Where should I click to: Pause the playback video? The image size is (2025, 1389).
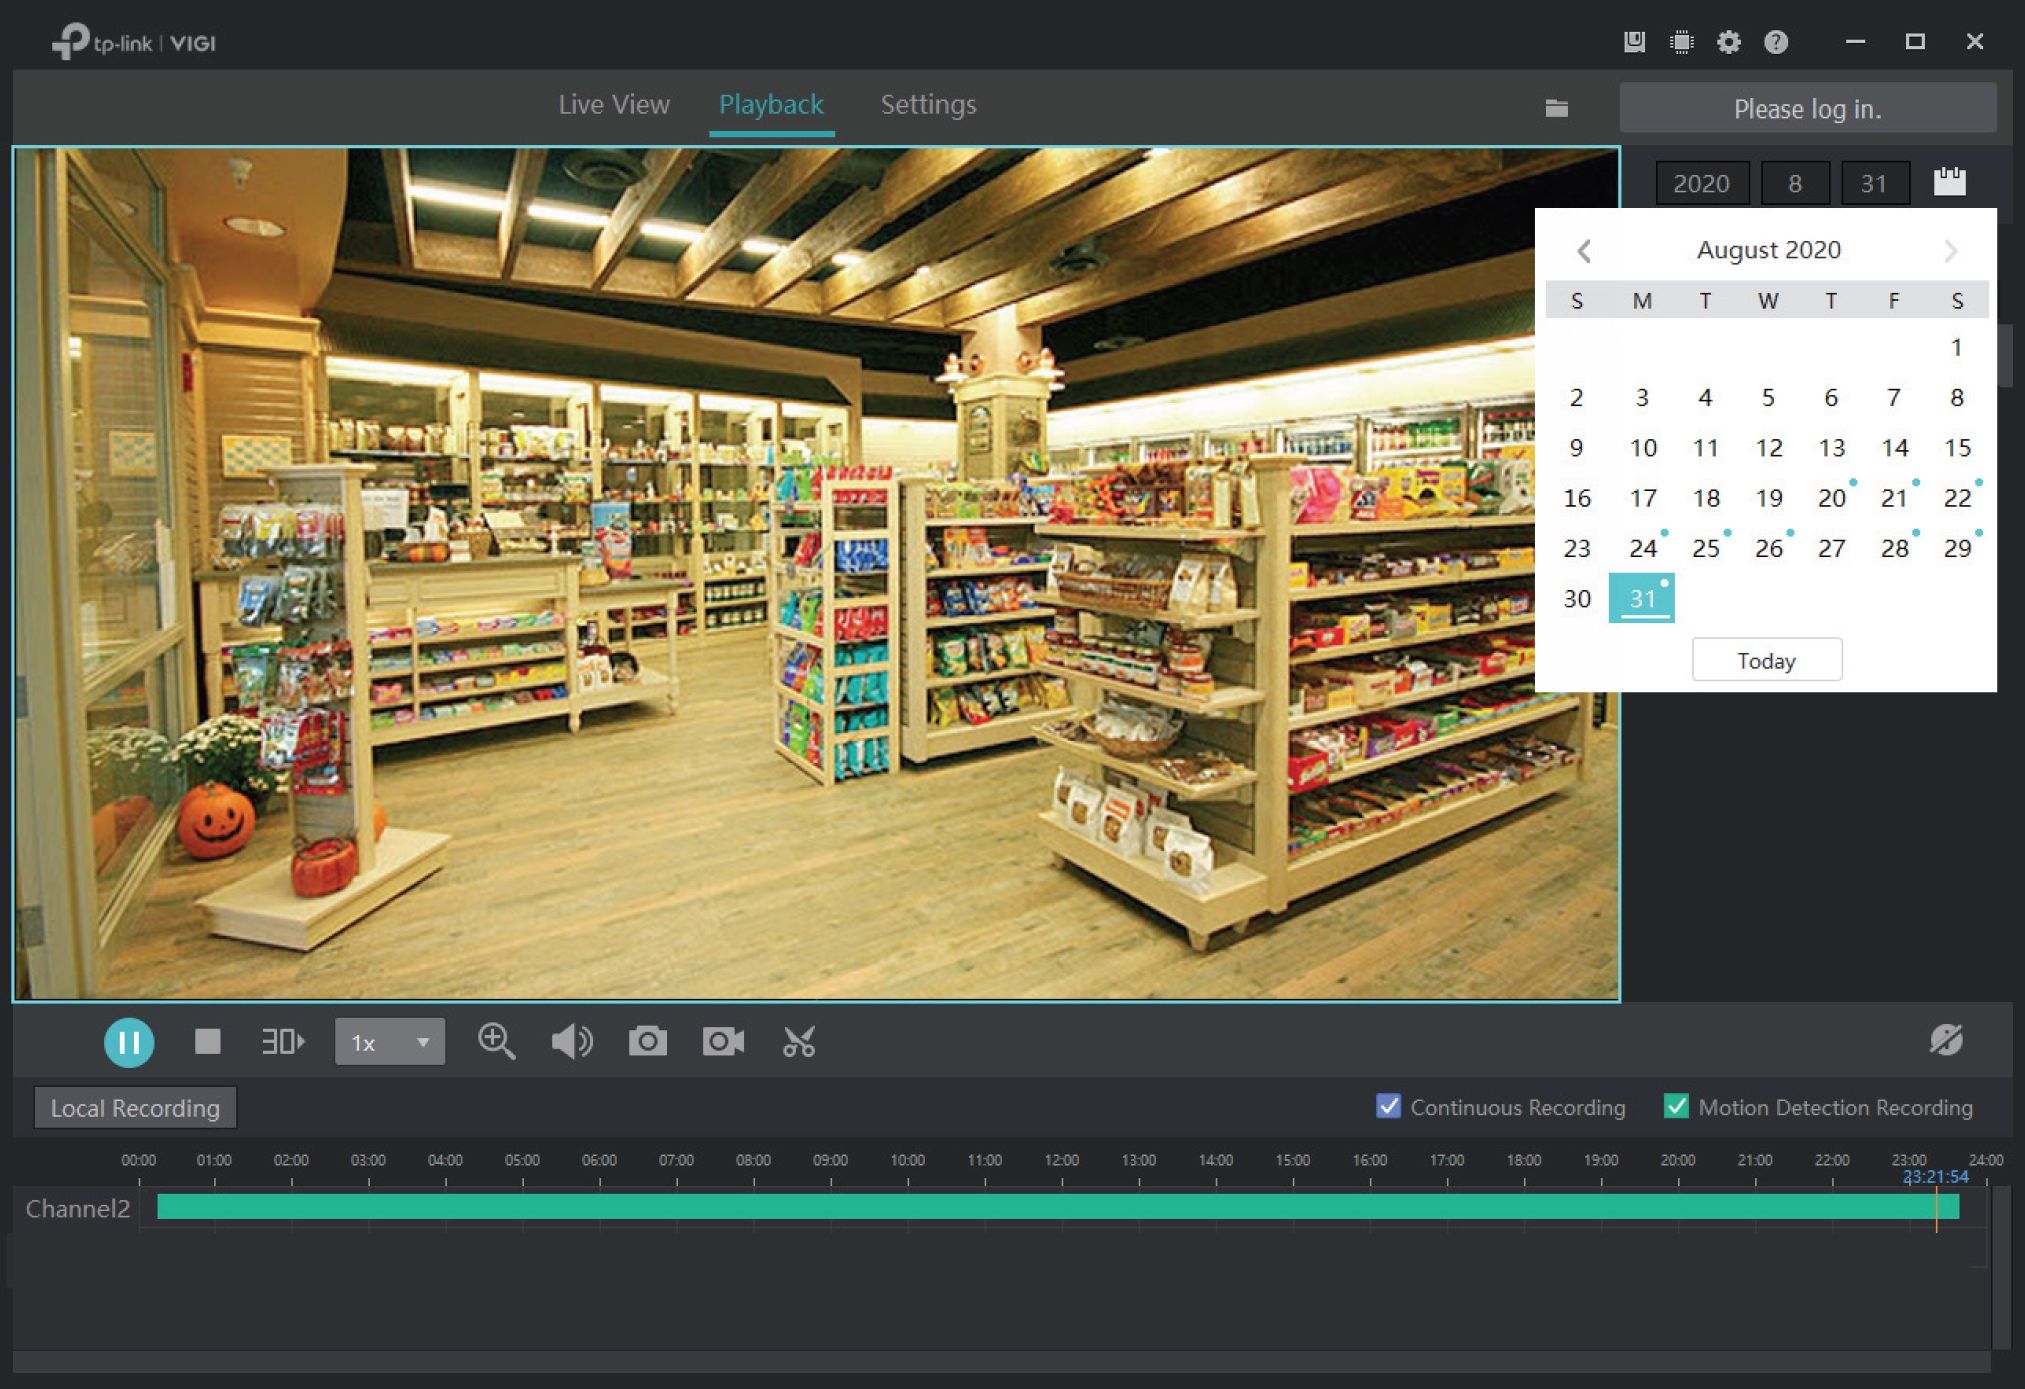[x=129, y=1042]
